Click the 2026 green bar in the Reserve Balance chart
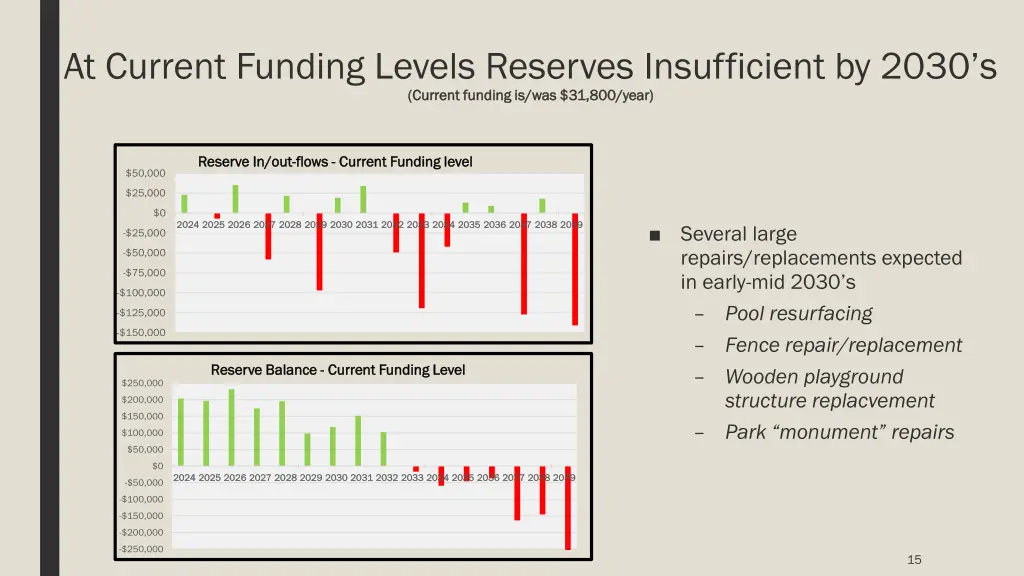The width and height of the screenshot is (1024, 576). [x=232, y=427]
